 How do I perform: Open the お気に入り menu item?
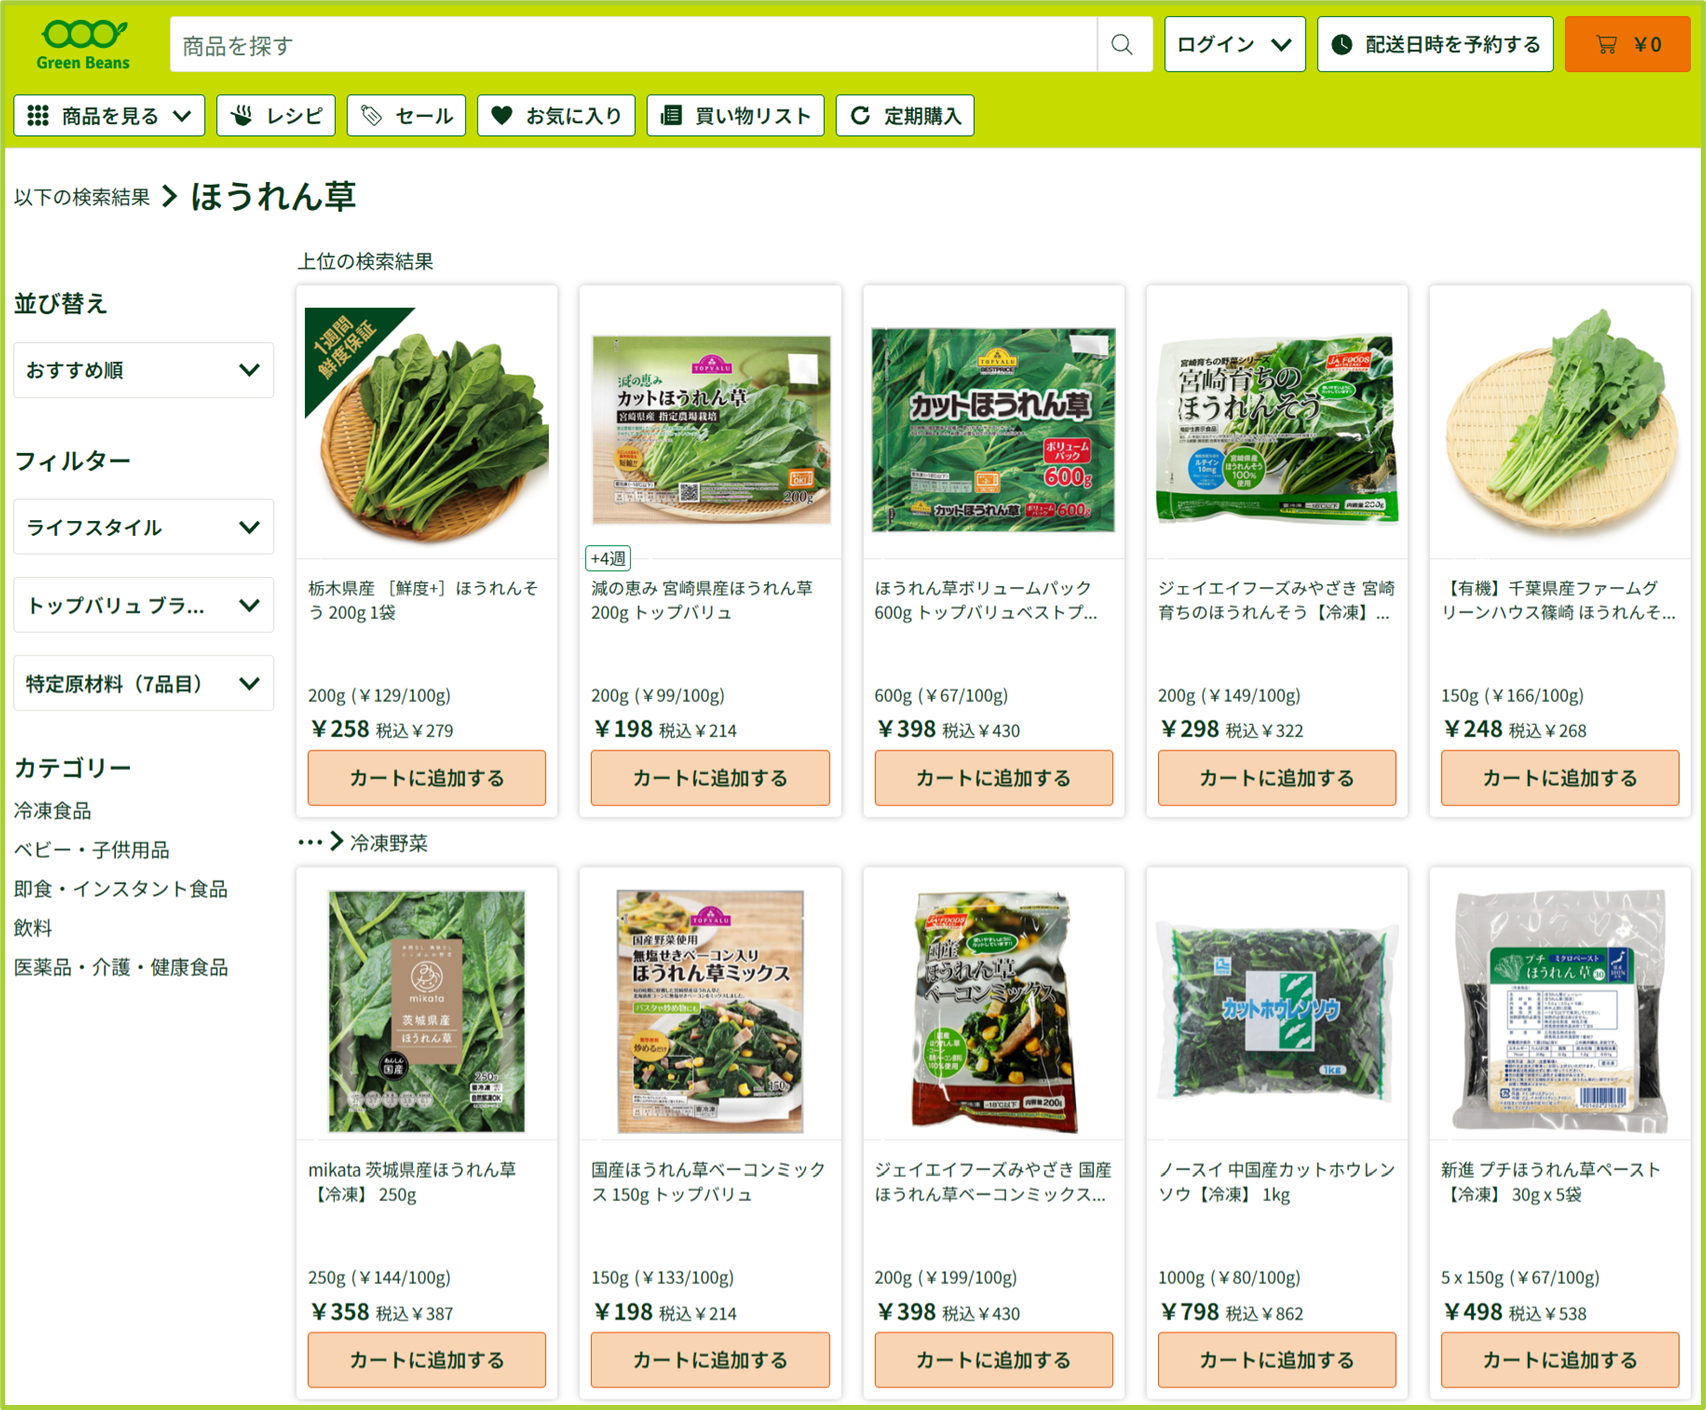(x=556, y=116)
